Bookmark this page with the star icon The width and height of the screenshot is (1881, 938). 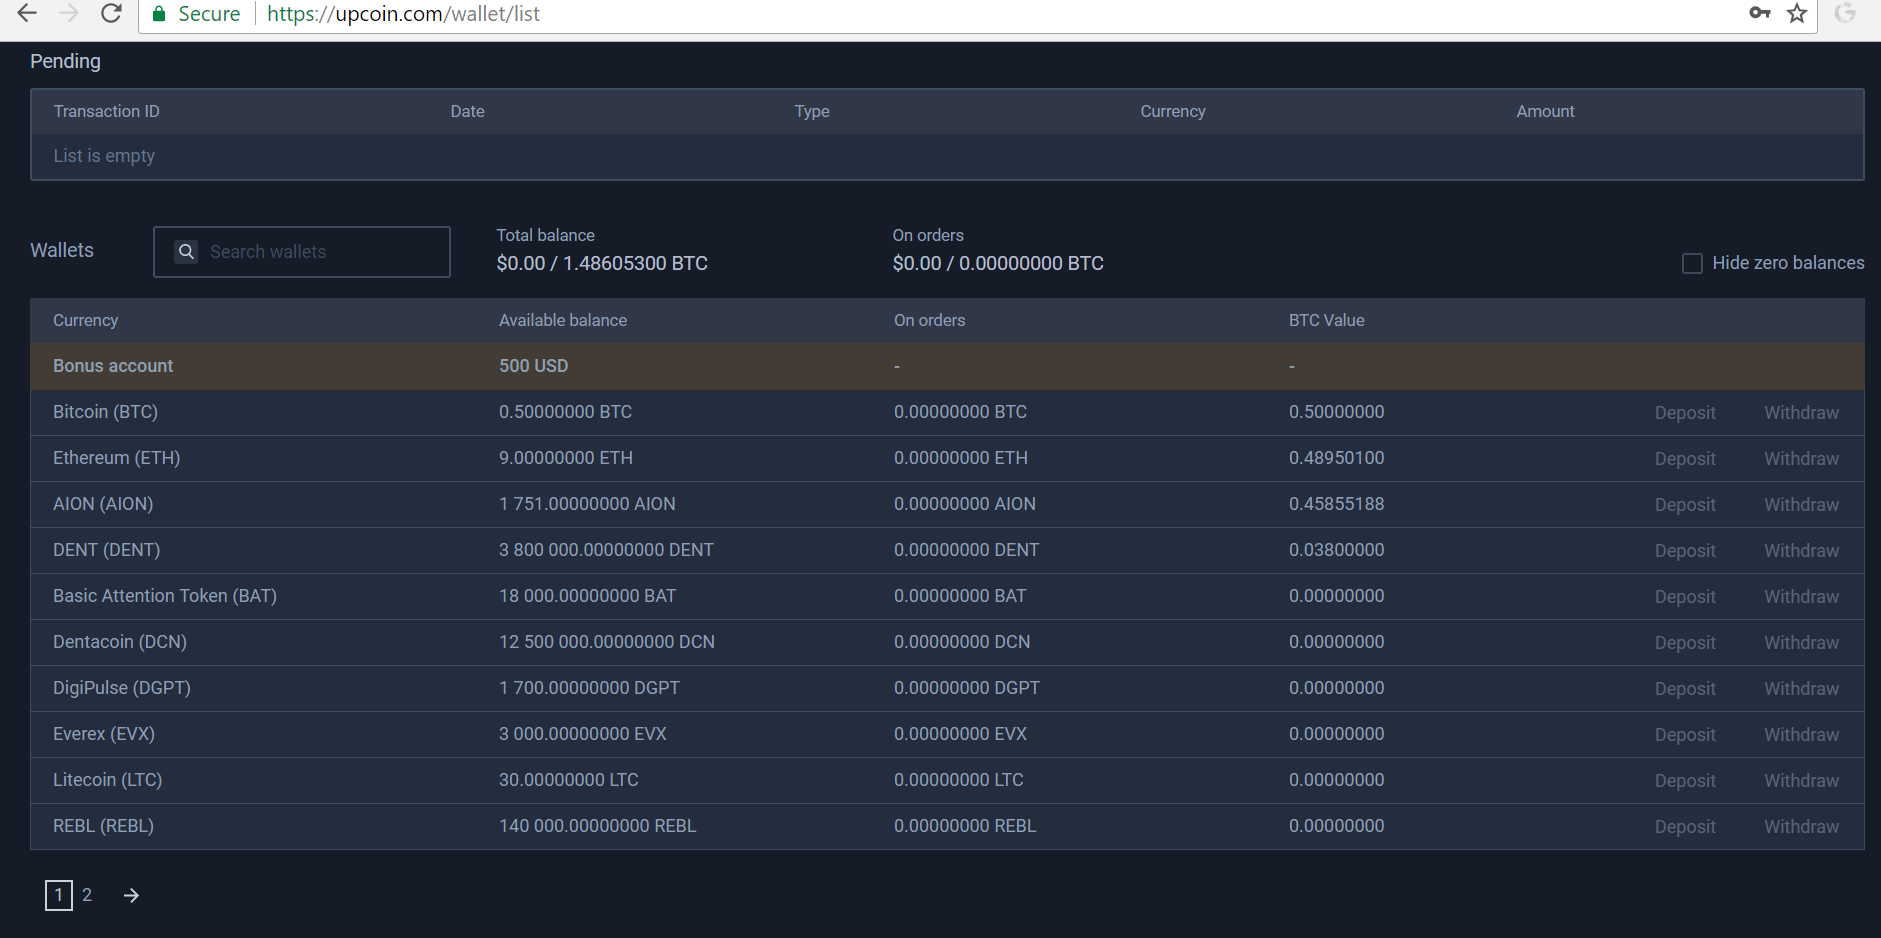tap(1797, 13)
